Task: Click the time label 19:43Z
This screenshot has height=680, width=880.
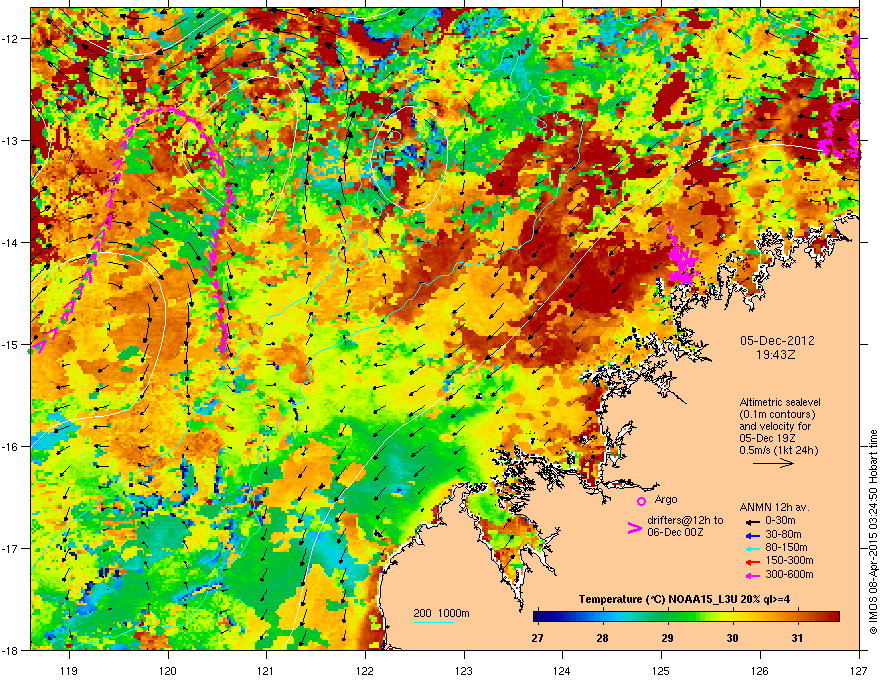Action: tap(776, 355)
